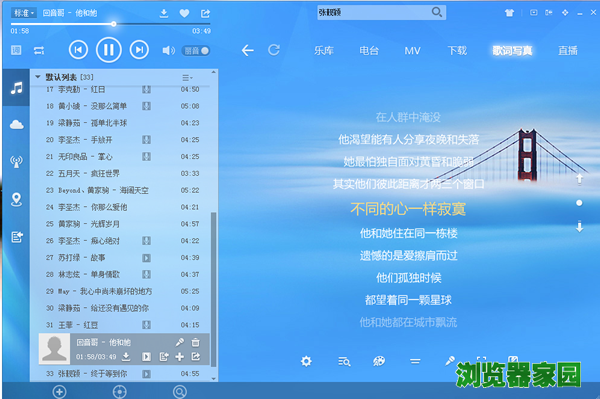Screen dimensions: 600x399
Task: Open radio antenna sidebar icon
Action: pyautogui.click(x=16, y=162)
